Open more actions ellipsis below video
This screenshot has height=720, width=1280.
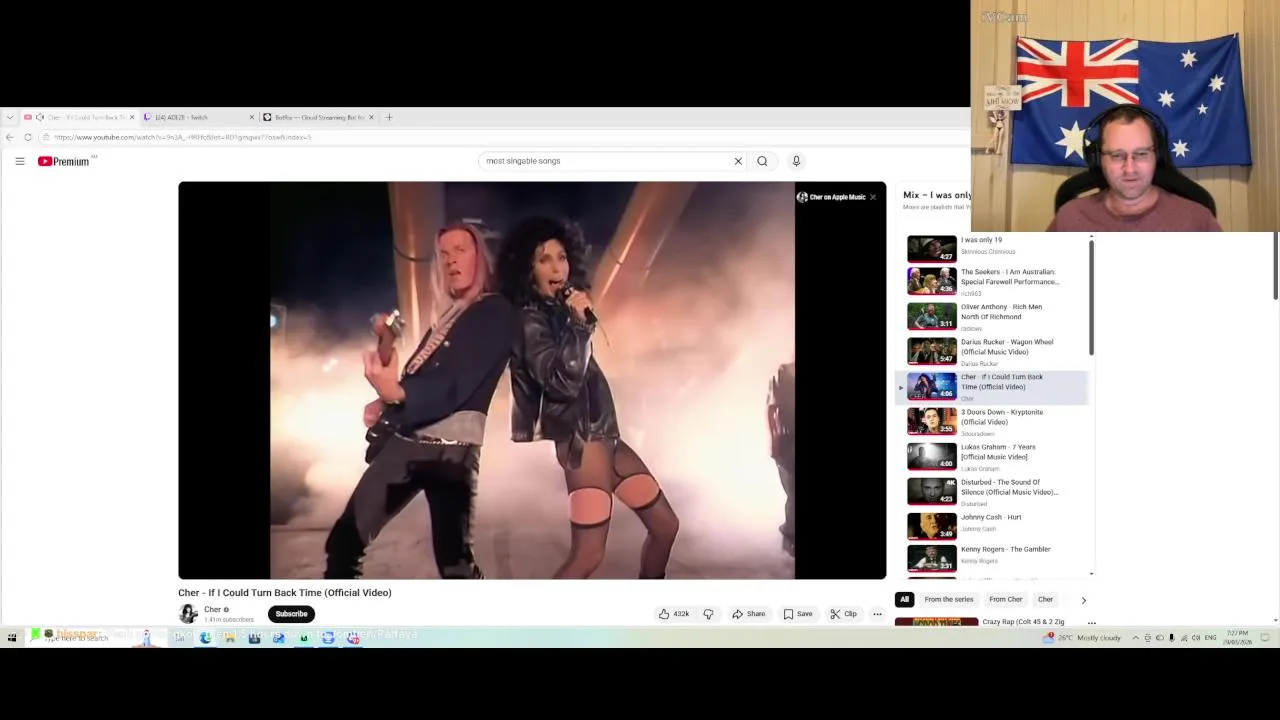(877, 614)
